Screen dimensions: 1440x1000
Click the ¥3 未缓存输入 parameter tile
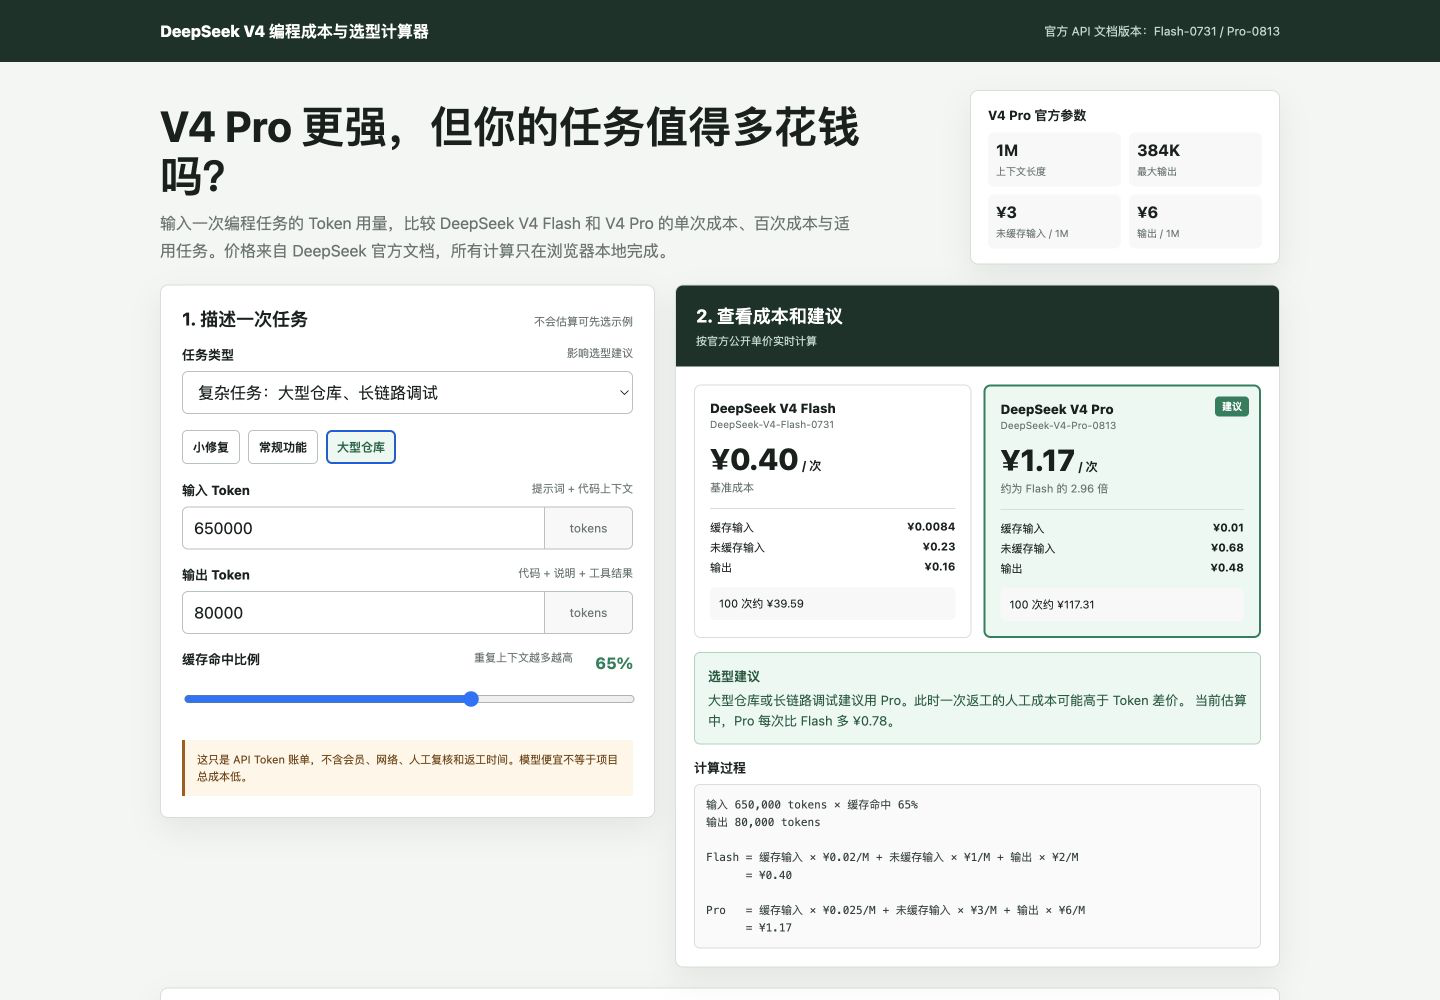1054,221
